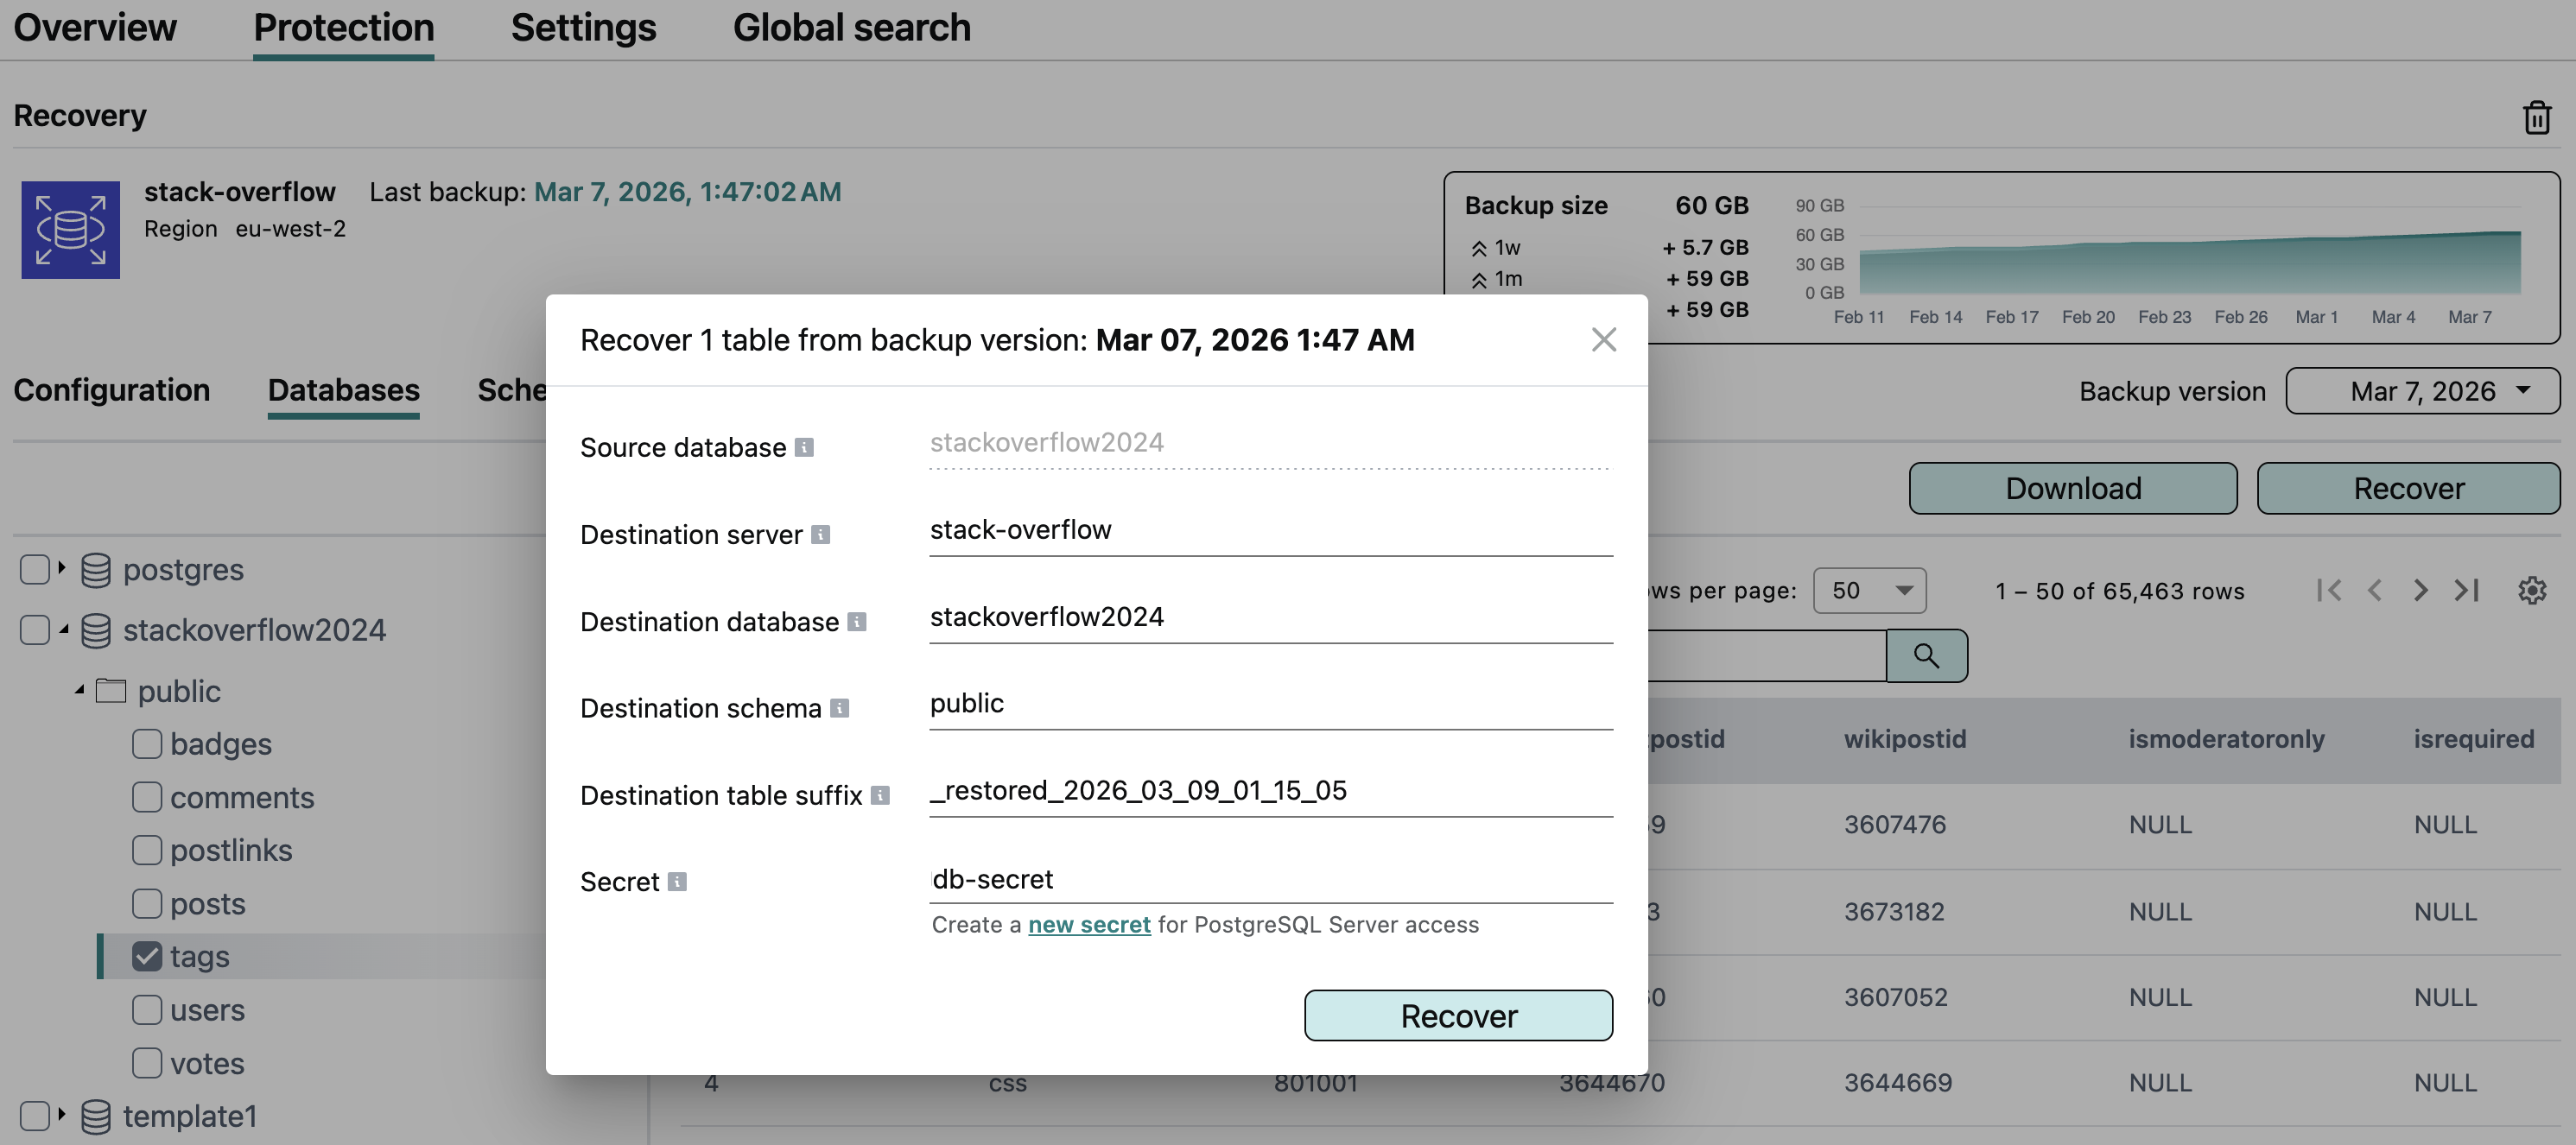Image resolution: width=2576 pixels, height=1145 pixels.
Task: Switch to the Settings tab
Action: click(583, 28)
